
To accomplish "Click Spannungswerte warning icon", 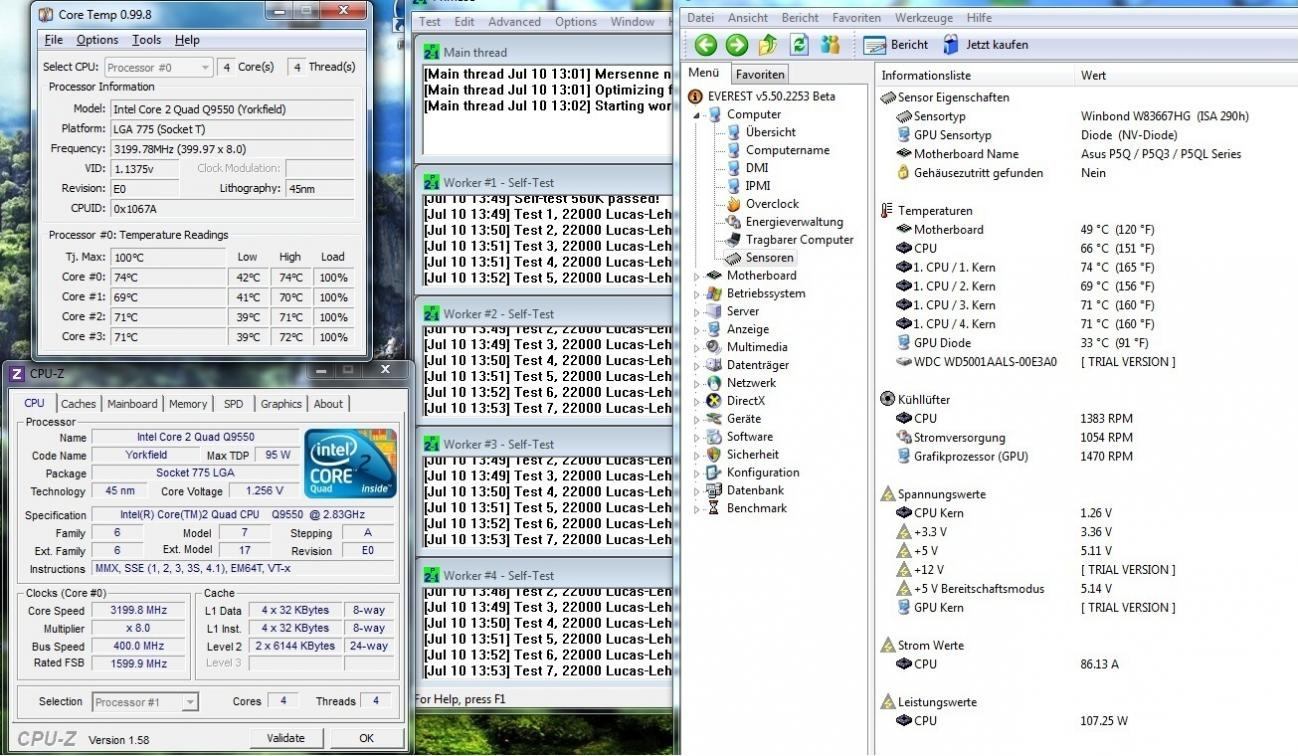I will pos(887,494).
